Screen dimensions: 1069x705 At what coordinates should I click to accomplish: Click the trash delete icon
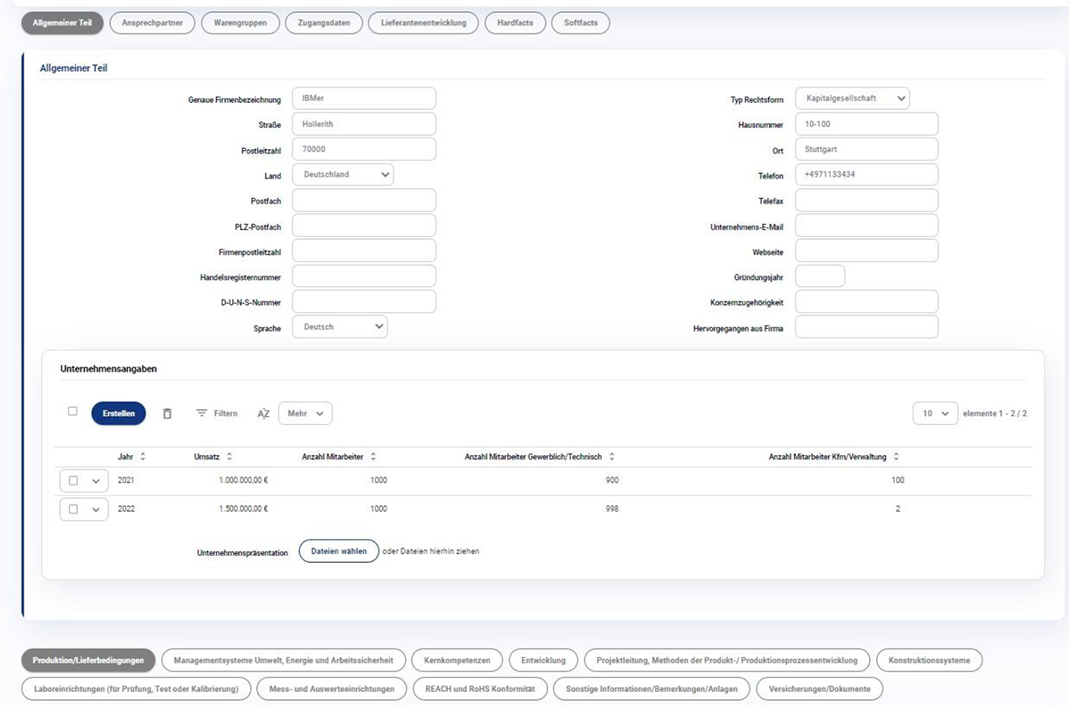point(167,413)
